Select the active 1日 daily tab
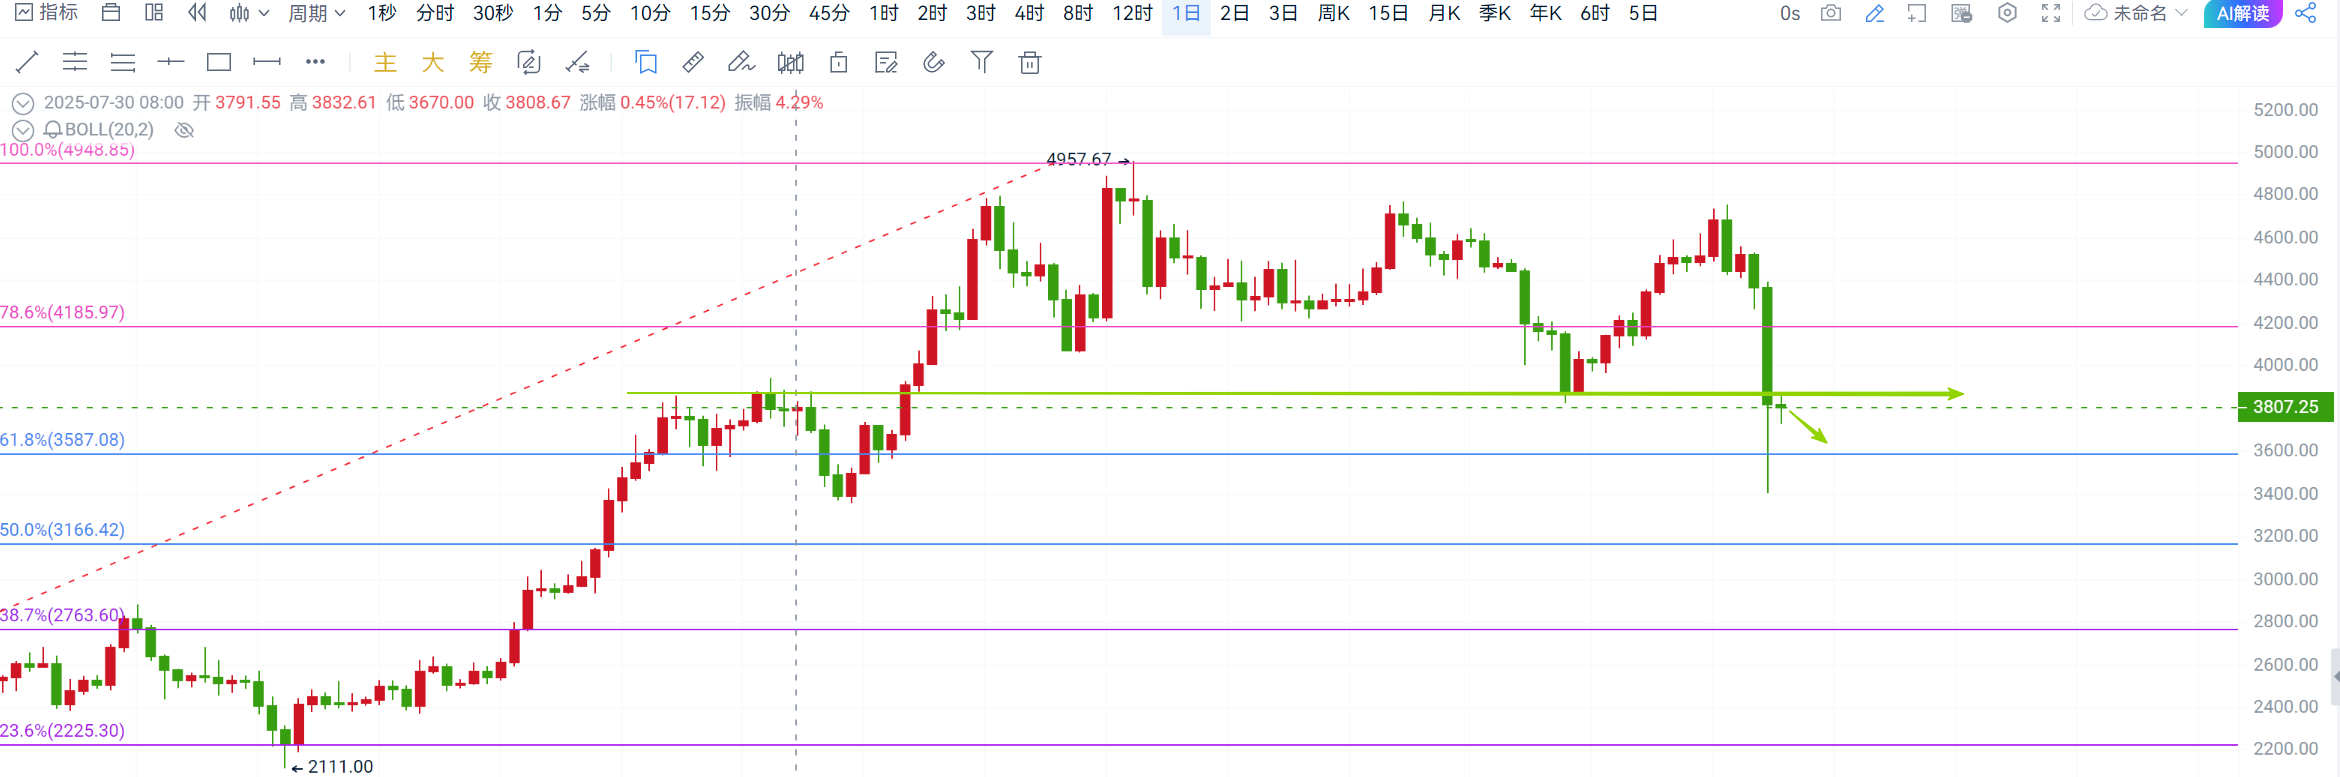2340x777 pixels. tap(1186, 13)
